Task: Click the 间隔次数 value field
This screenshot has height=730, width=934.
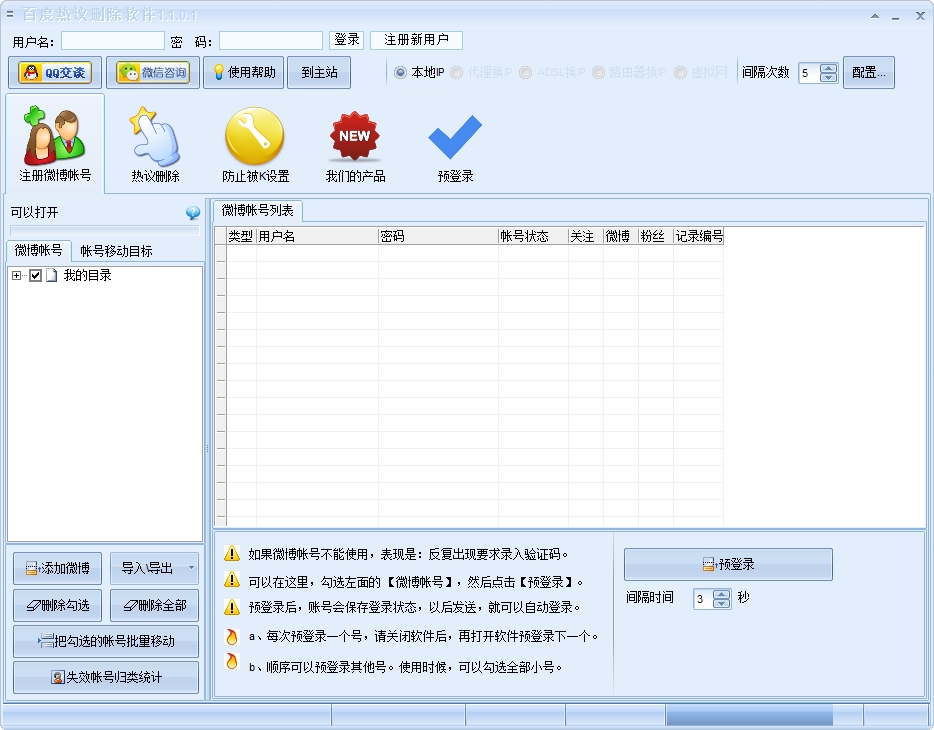Action: click(x=809, y=73)
